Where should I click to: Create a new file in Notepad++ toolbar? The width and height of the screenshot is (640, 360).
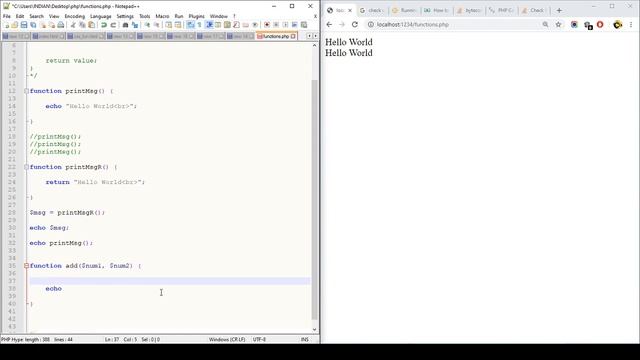(7, 25)
